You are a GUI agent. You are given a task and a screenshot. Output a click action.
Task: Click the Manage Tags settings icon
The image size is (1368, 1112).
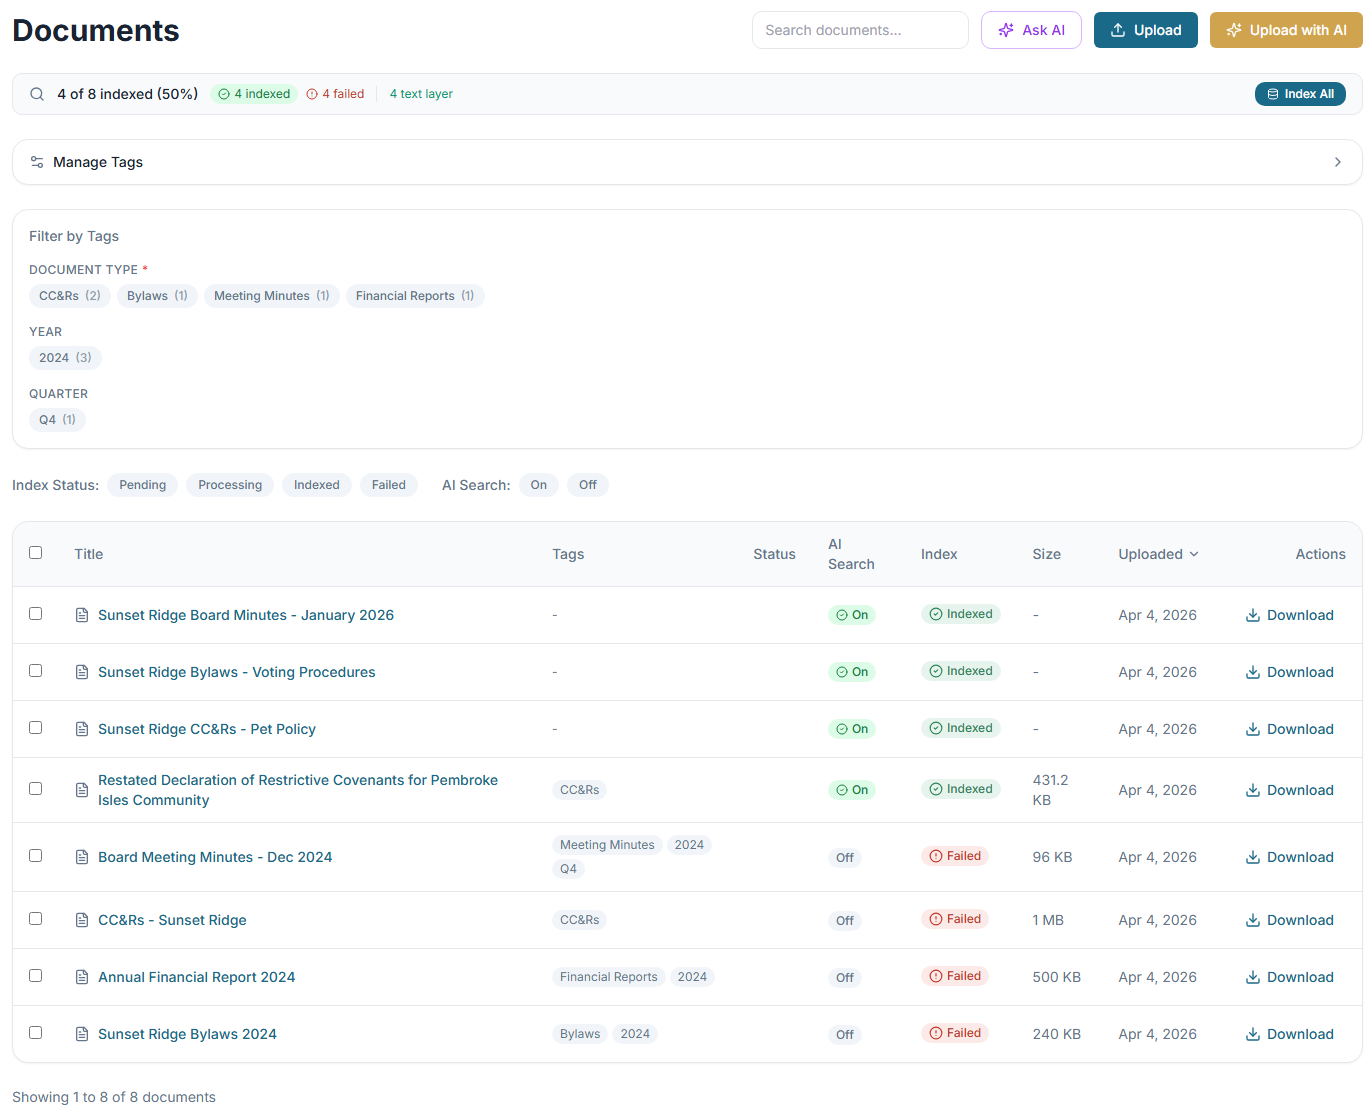click(36, 161)
